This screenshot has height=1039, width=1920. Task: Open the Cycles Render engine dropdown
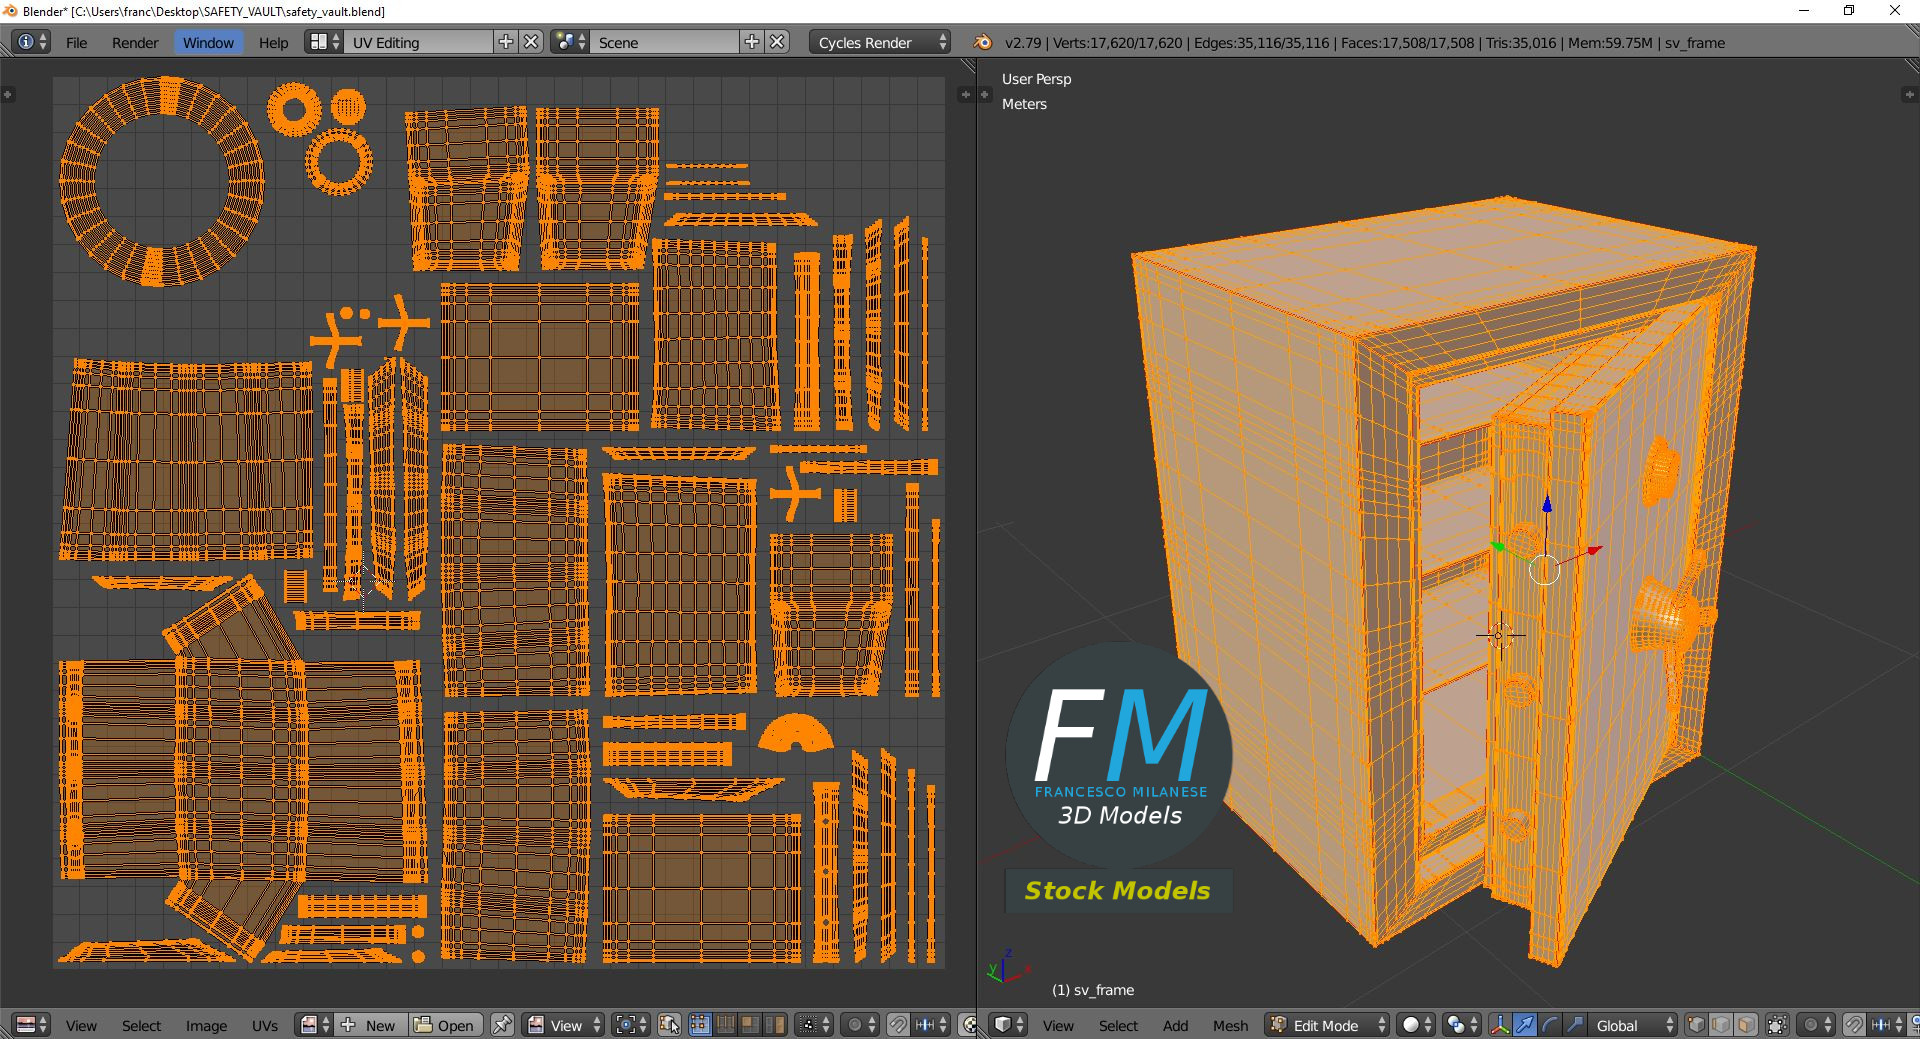880,42
